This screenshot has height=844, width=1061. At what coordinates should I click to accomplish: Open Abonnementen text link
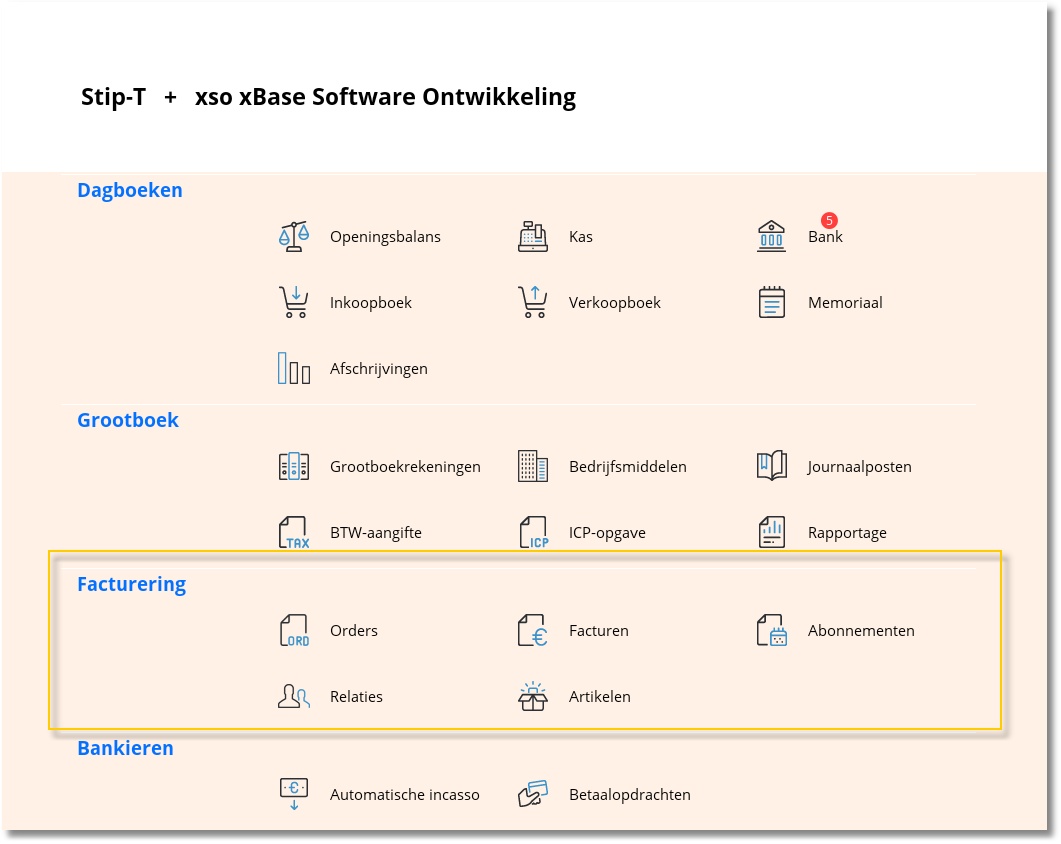click(x=861, y=631)
